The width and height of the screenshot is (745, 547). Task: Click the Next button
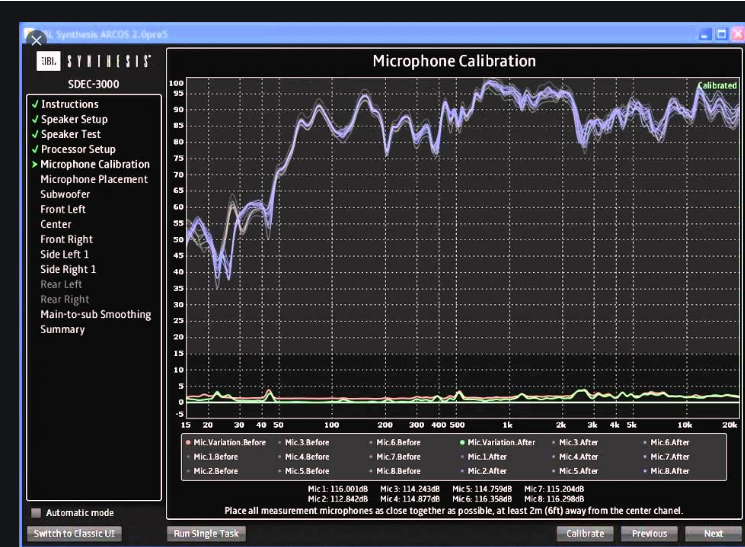[x=713, y=533]
